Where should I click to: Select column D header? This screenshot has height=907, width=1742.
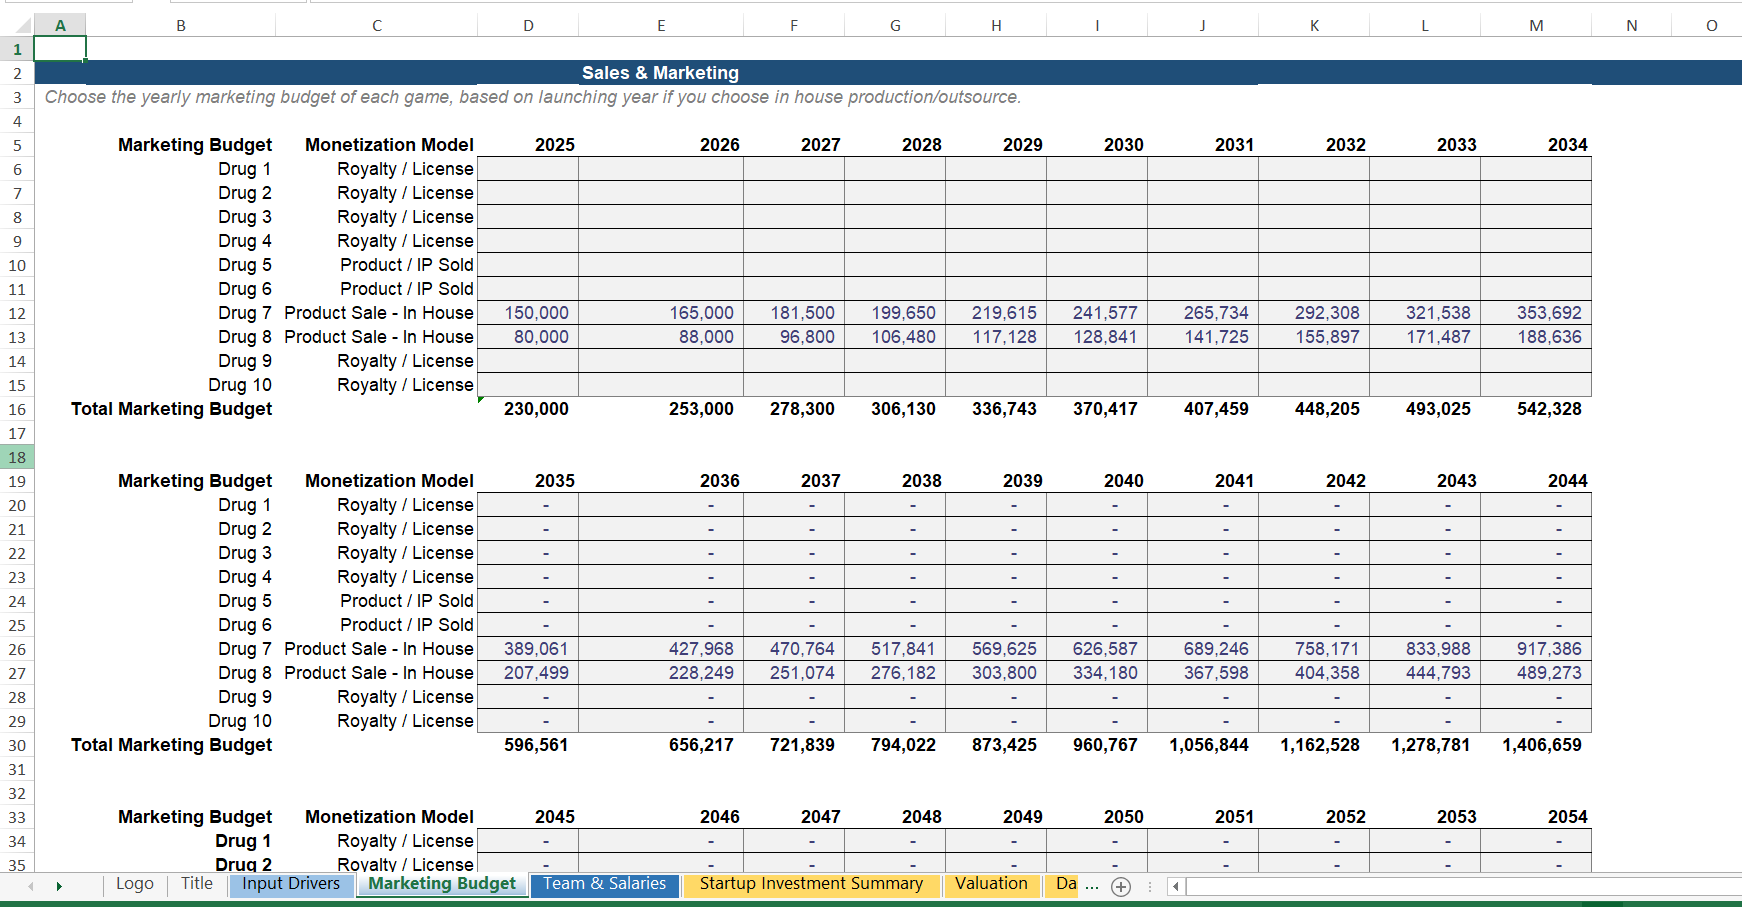pyautogui.click(x=528, y=25)
